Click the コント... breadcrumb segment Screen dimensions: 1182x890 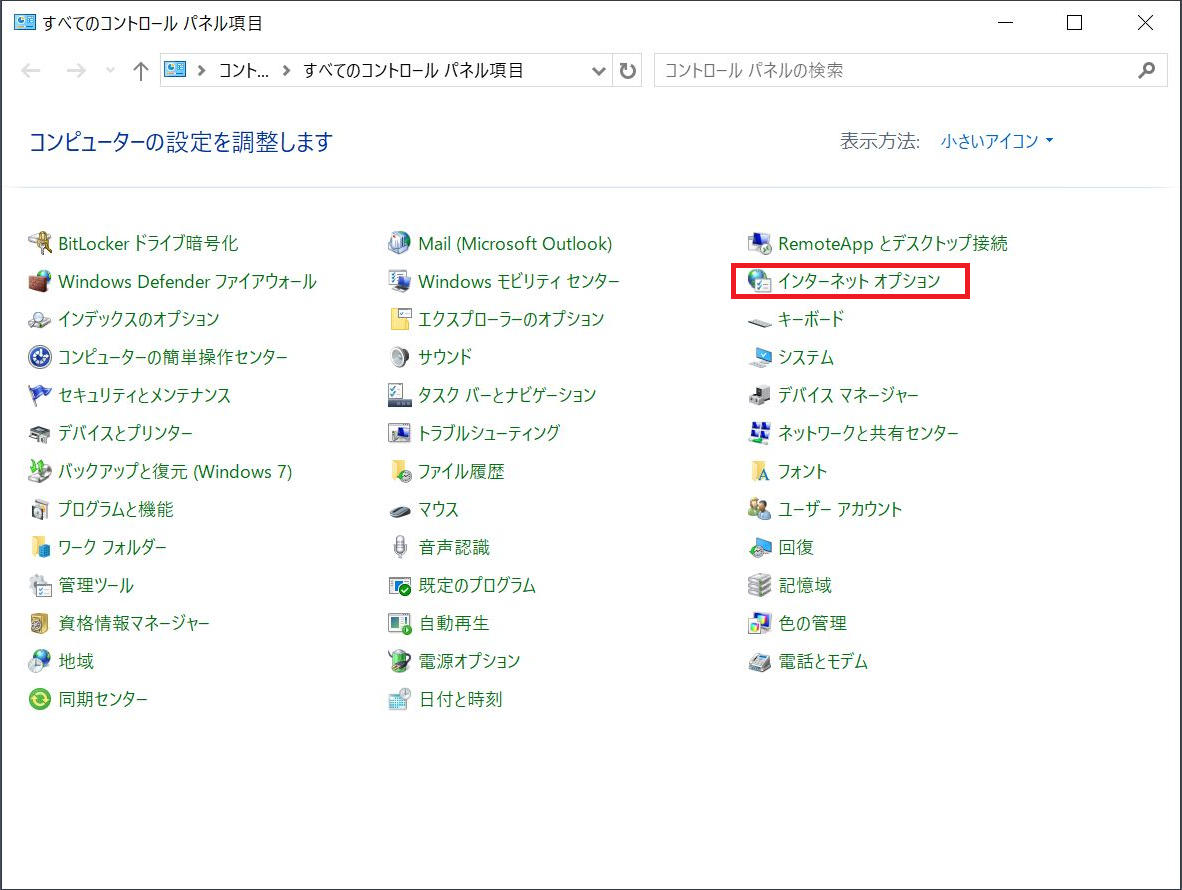243,71
